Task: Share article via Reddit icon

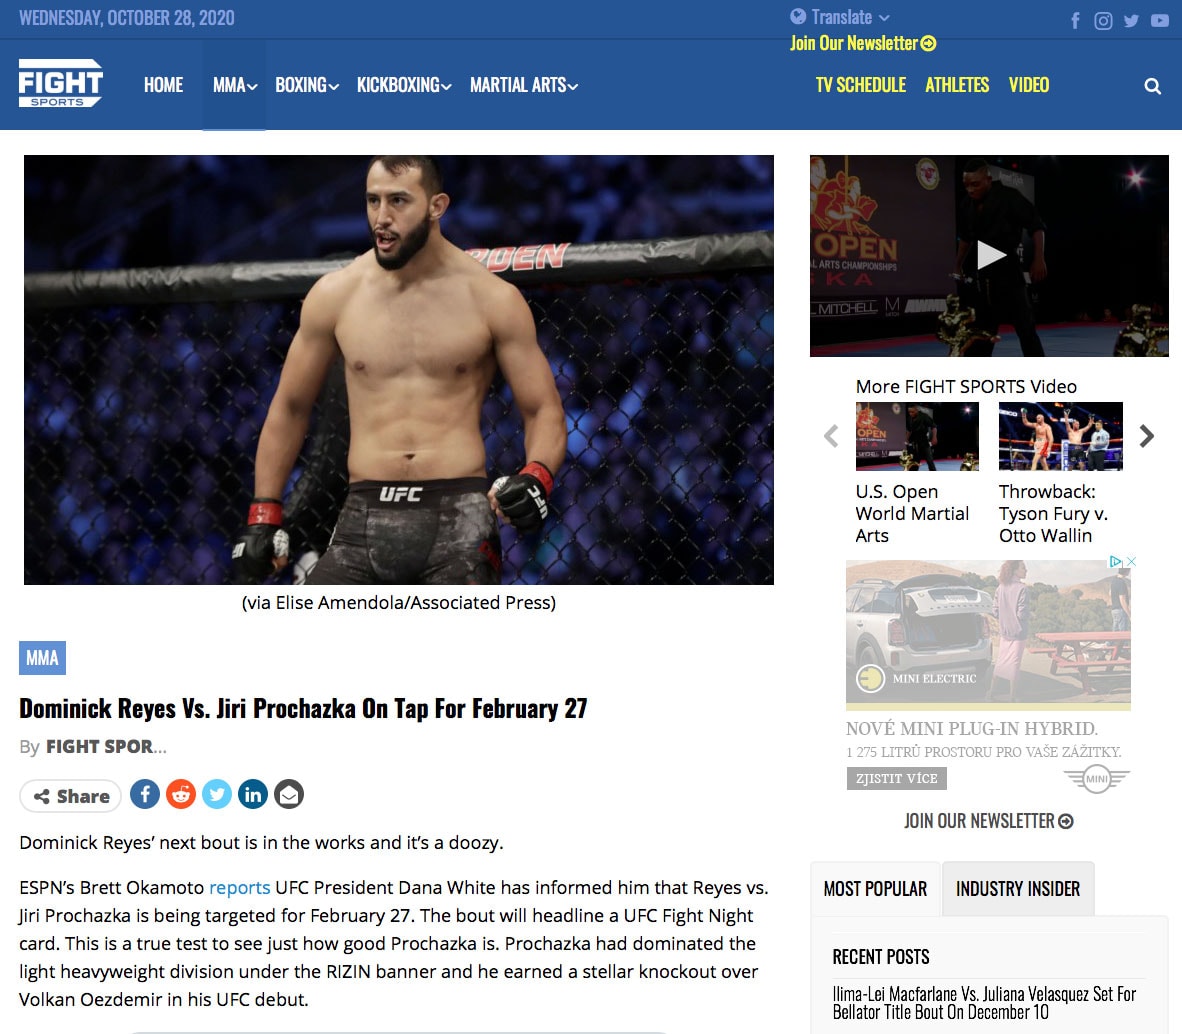Action: pos(181,794)
